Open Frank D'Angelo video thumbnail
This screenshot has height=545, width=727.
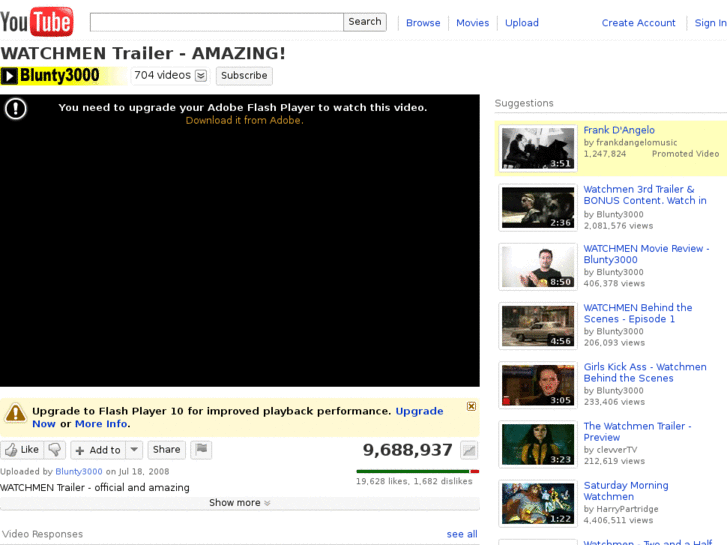point(538,148)
